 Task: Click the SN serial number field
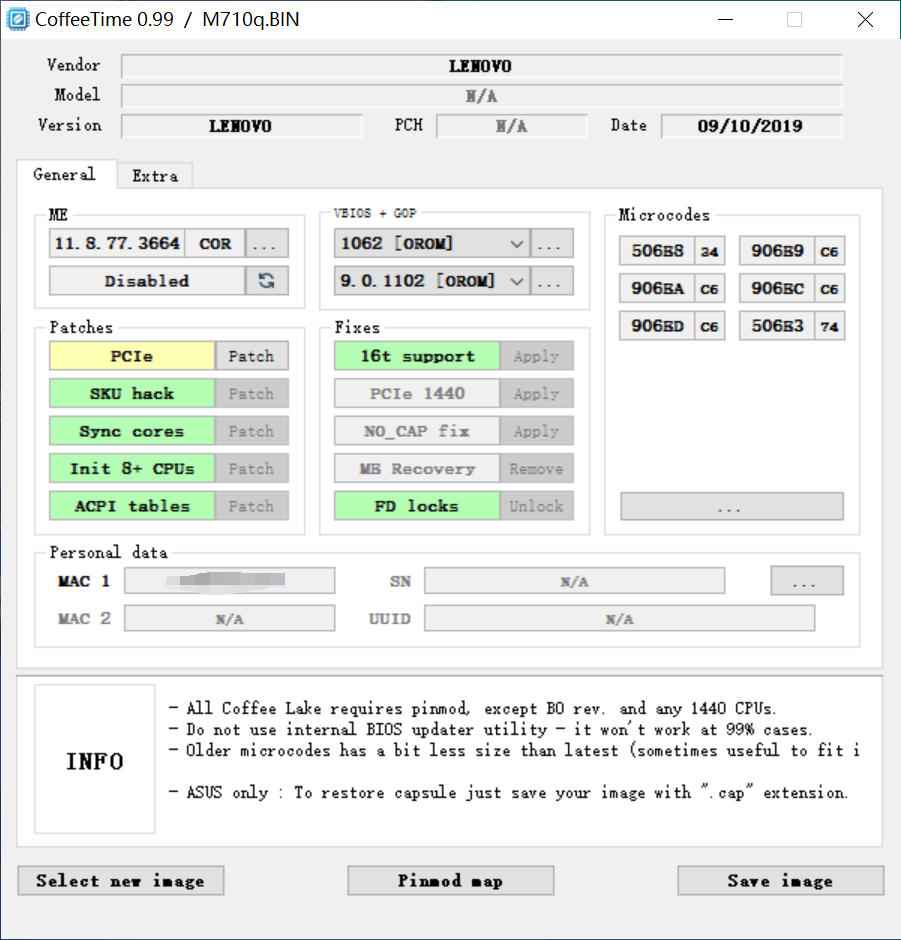[x=574, y=581]
